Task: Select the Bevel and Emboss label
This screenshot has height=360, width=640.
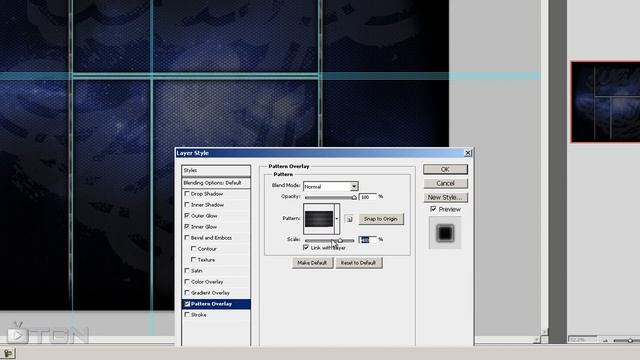Action: pyautogui.click(x=211, y=238)
